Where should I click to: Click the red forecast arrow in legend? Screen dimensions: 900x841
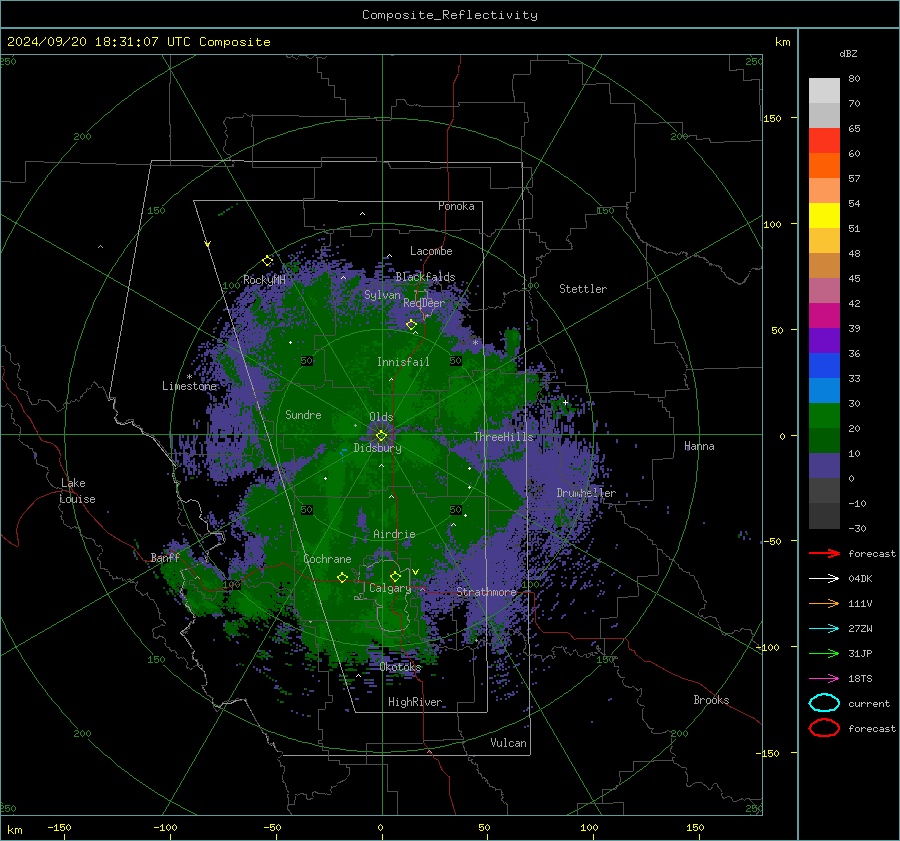(824, 553)
